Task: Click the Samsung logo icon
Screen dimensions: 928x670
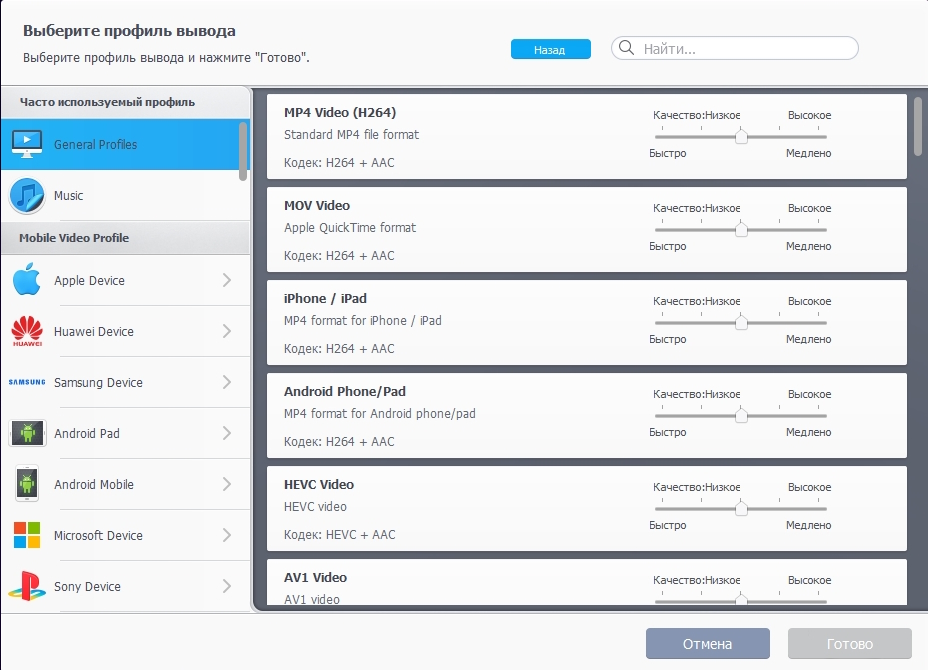Action: [x=27, y=382]
